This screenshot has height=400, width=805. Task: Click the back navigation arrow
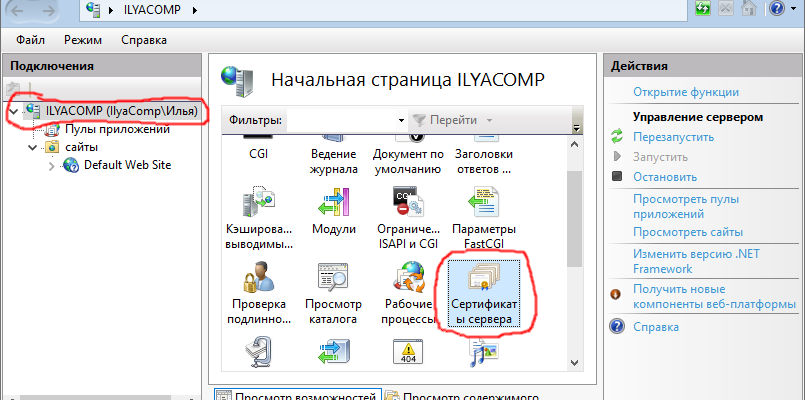click(x=17, y=11)
